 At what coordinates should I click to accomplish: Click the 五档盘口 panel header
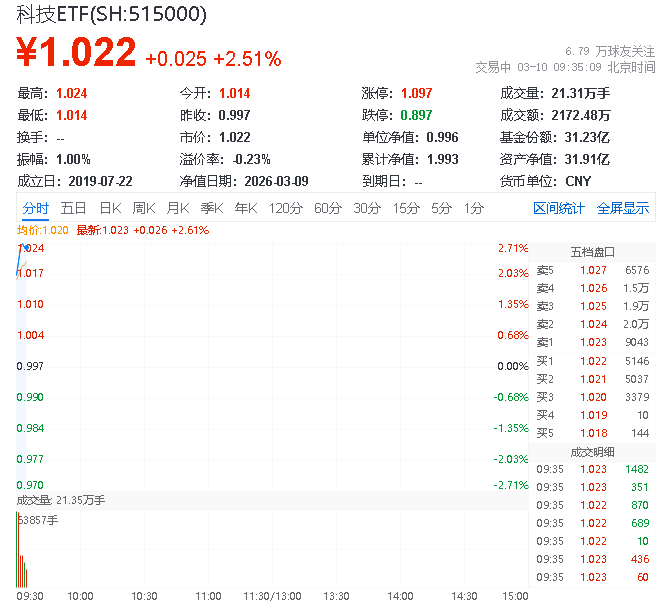592,252
